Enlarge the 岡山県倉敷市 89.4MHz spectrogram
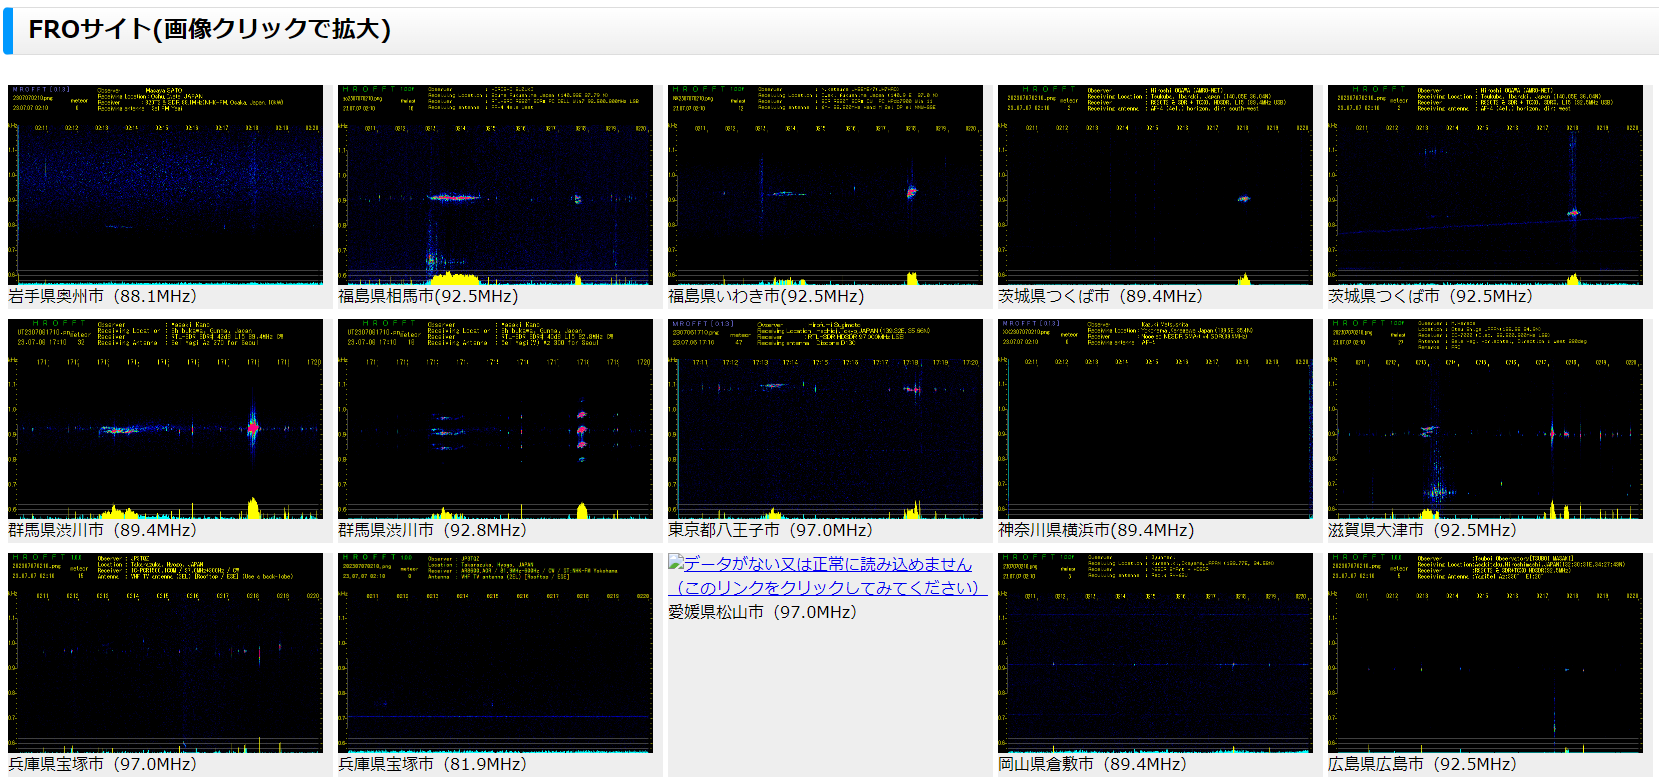Image resolution: width=1659 pixels, height=784 pixels. click(x=1155, y=653)
